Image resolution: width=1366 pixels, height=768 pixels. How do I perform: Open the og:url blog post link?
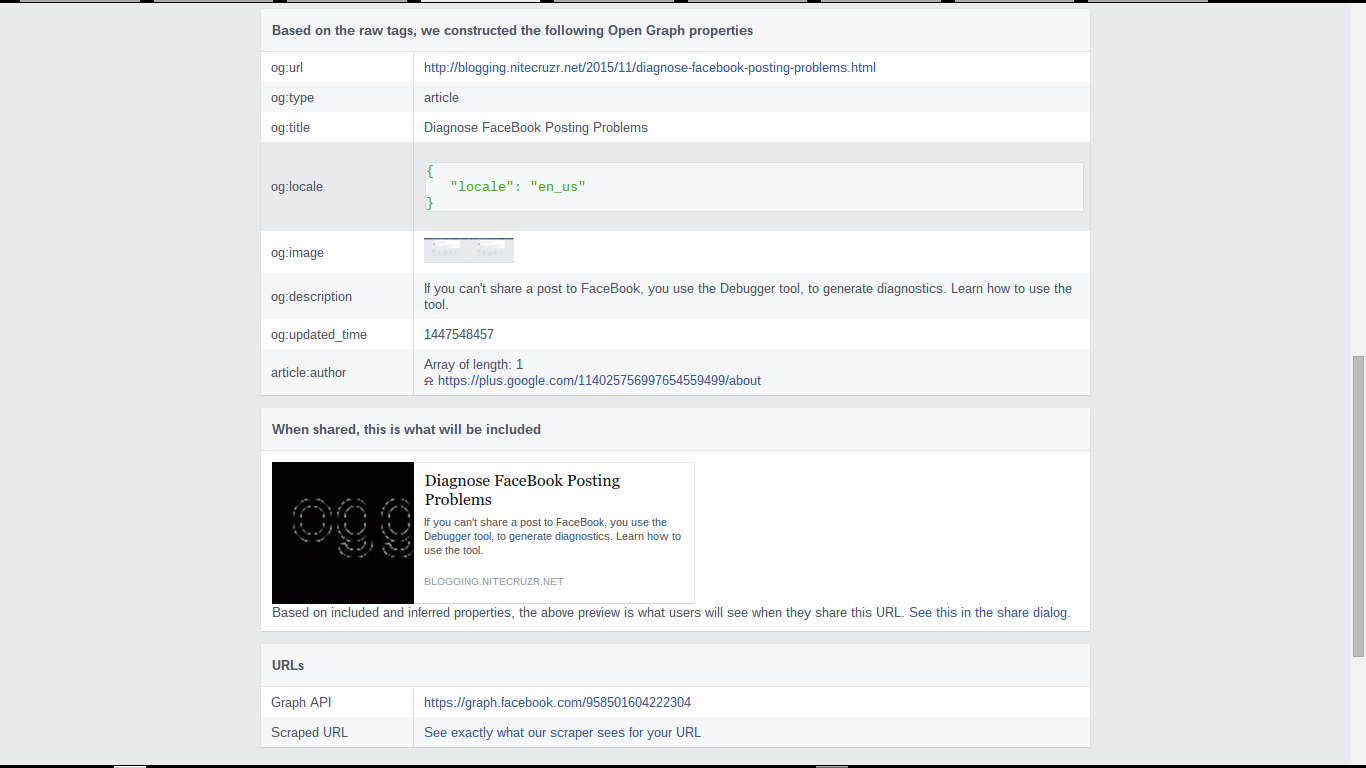click(649, 67)
